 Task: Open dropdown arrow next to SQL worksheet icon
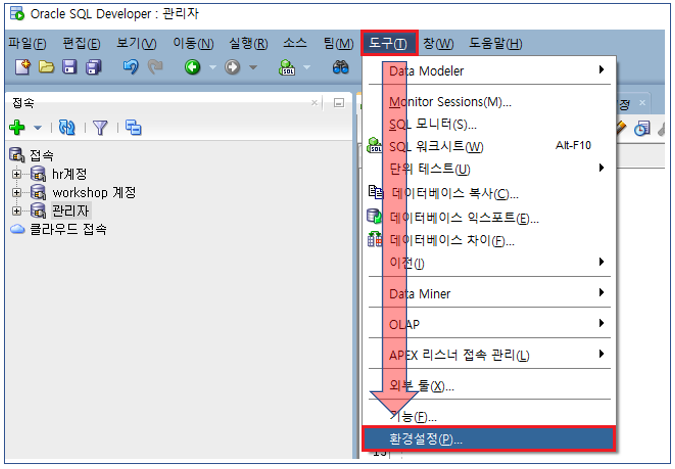coord(307,67)
